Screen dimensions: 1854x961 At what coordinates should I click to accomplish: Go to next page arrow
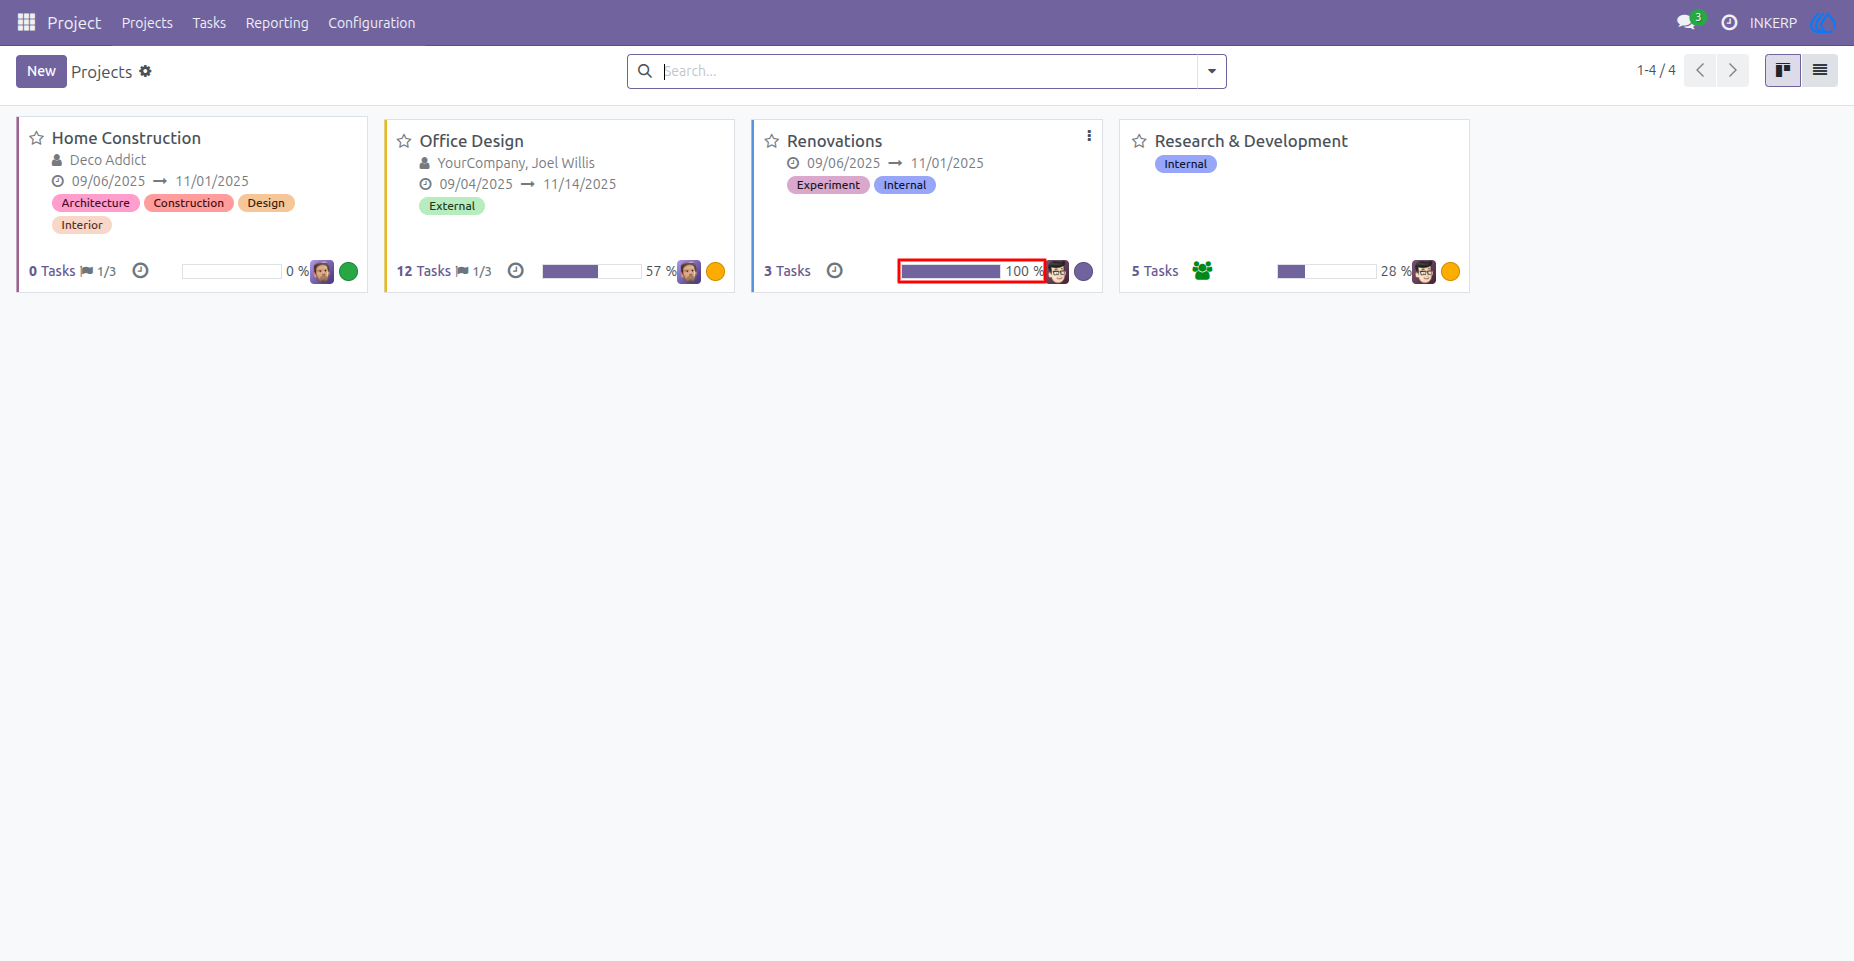[x=1733, y=71]
